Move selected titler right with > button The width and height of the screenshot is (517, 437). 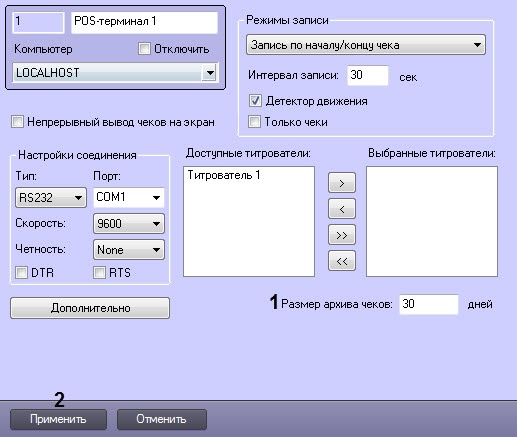[342, 183]
